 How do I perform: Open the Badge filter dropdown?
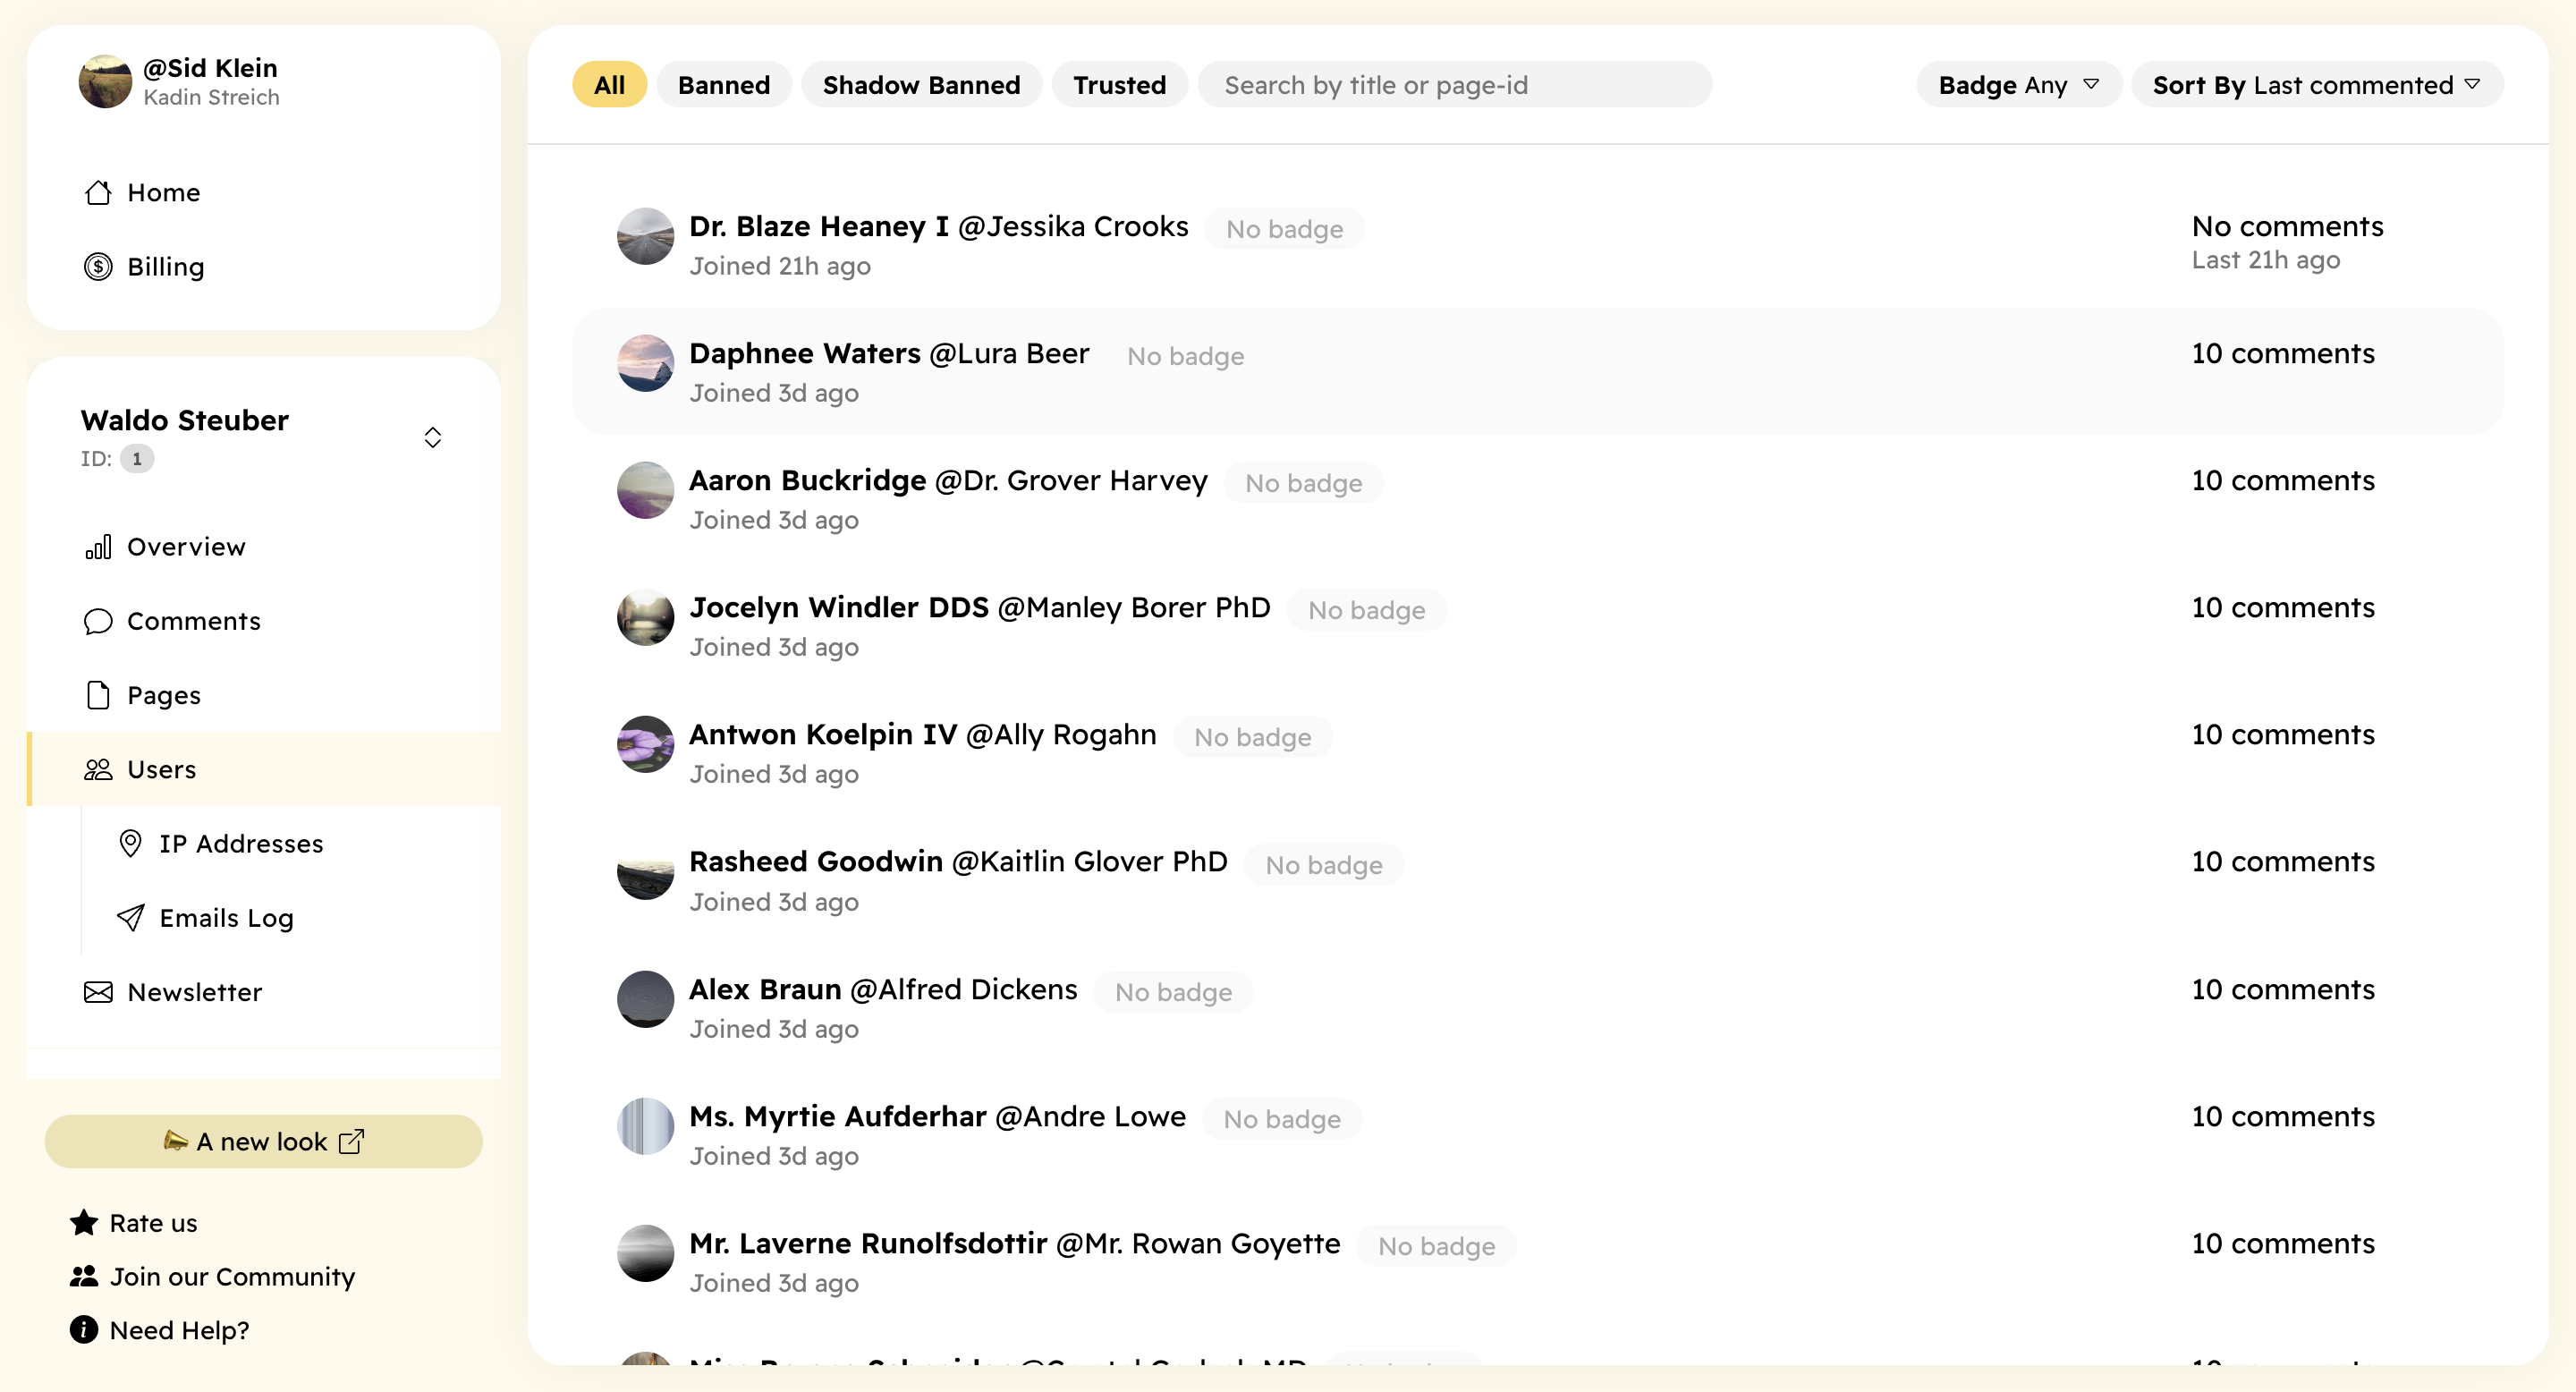[x=2018, y=84]
